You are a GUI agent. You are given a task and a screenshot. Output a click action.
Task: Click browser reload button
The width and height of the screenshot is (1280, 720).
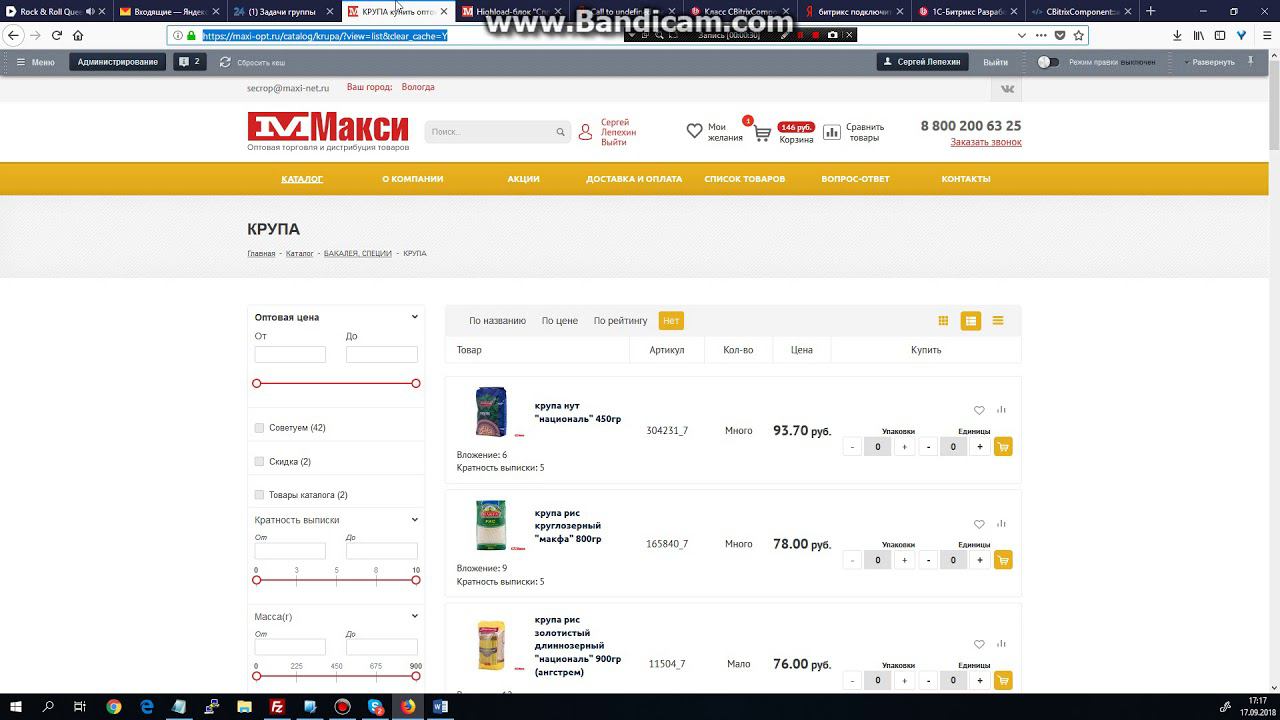coord(57,35)
